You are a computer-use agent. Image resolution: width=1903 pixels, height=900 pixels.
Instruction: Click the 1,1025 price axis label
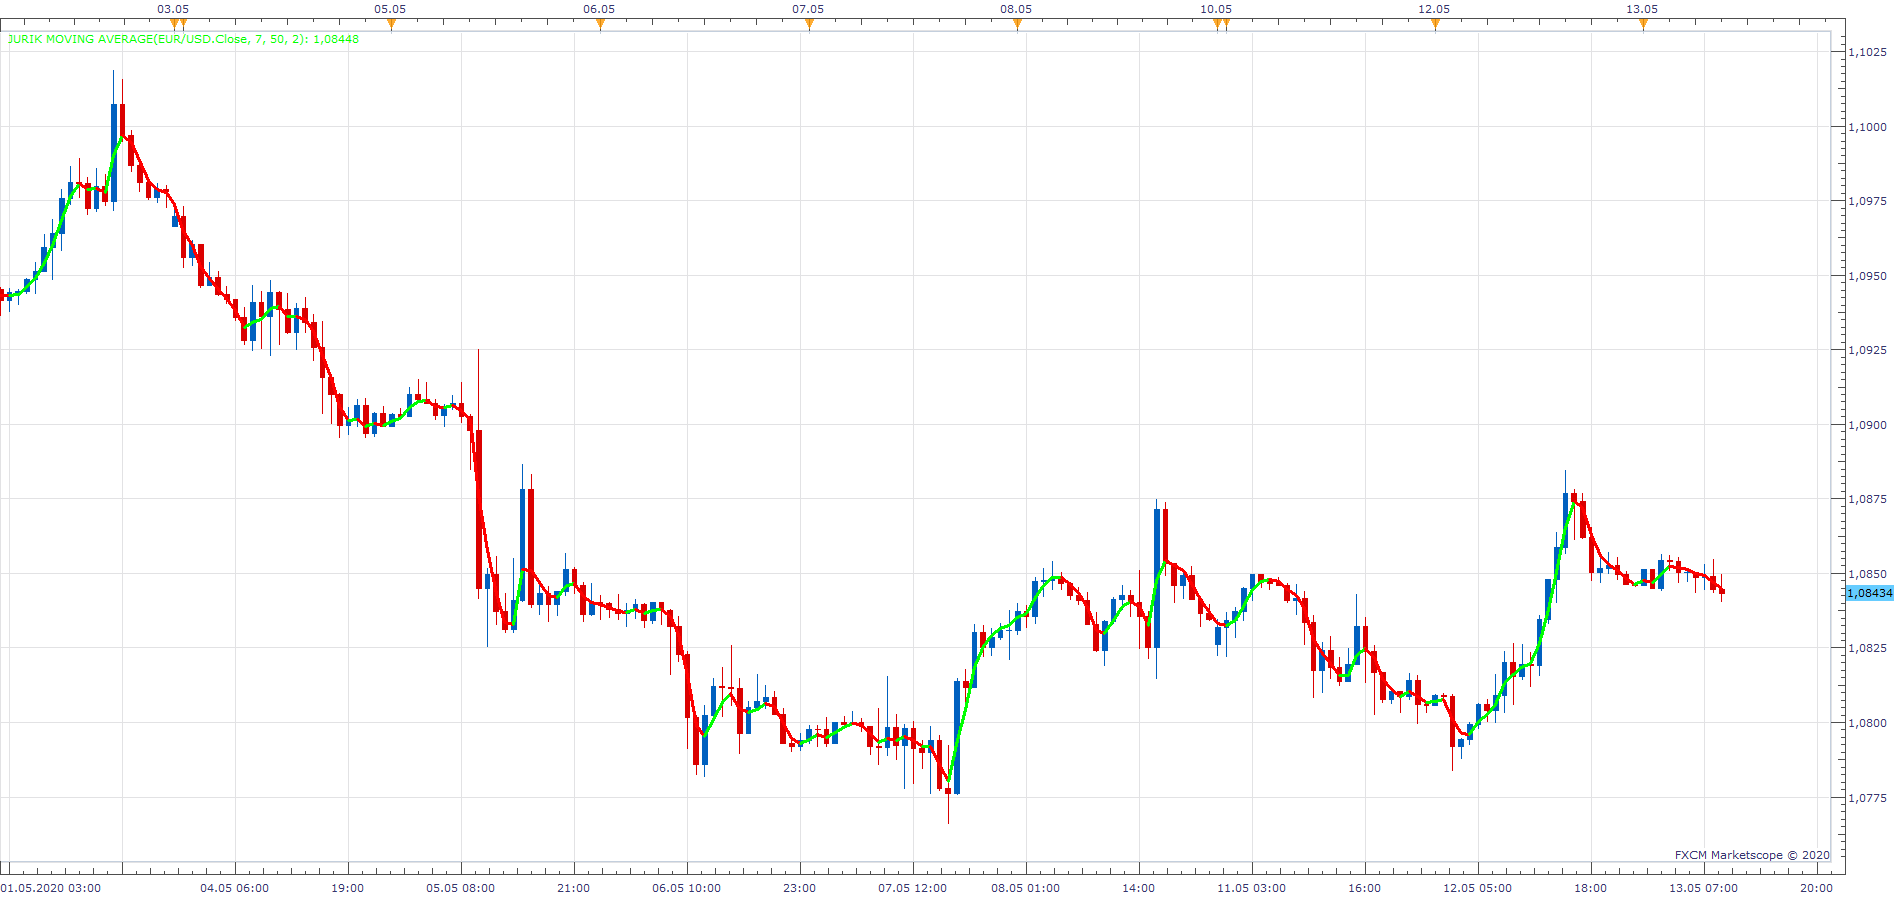tap(1868, 52)
